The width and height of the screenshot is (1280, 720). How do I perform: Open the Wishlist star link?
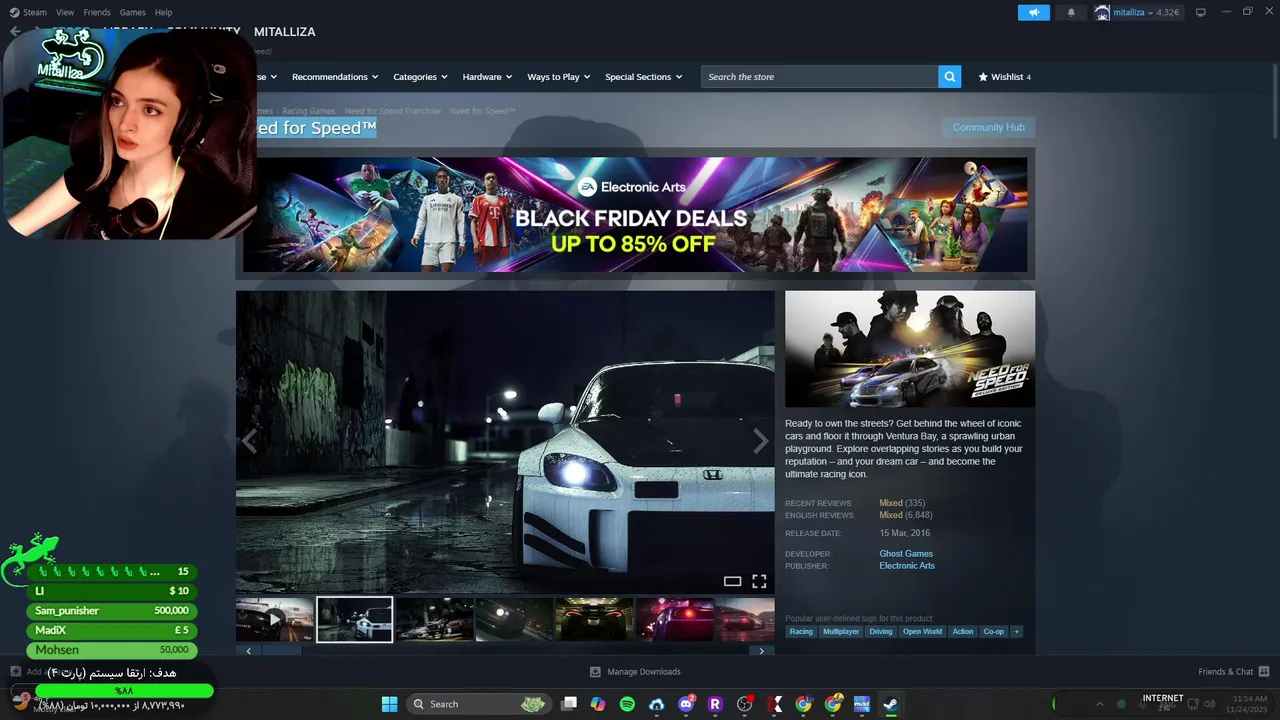point(1004,77)
